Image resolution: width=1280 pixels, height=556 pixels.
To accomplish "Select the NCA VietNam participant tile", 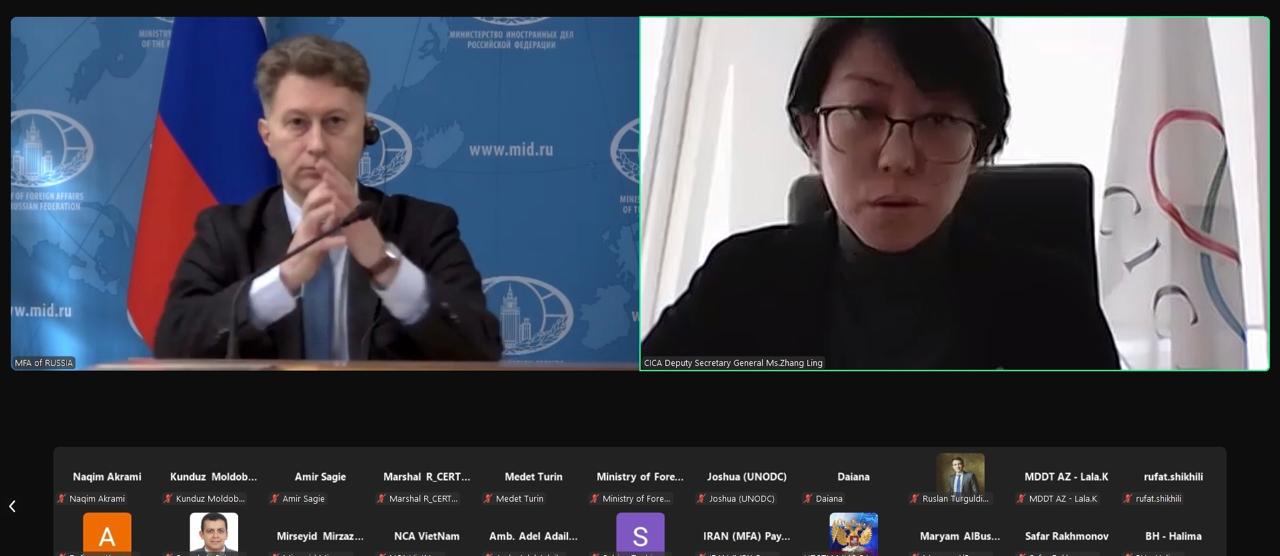I will coord(427,537).
